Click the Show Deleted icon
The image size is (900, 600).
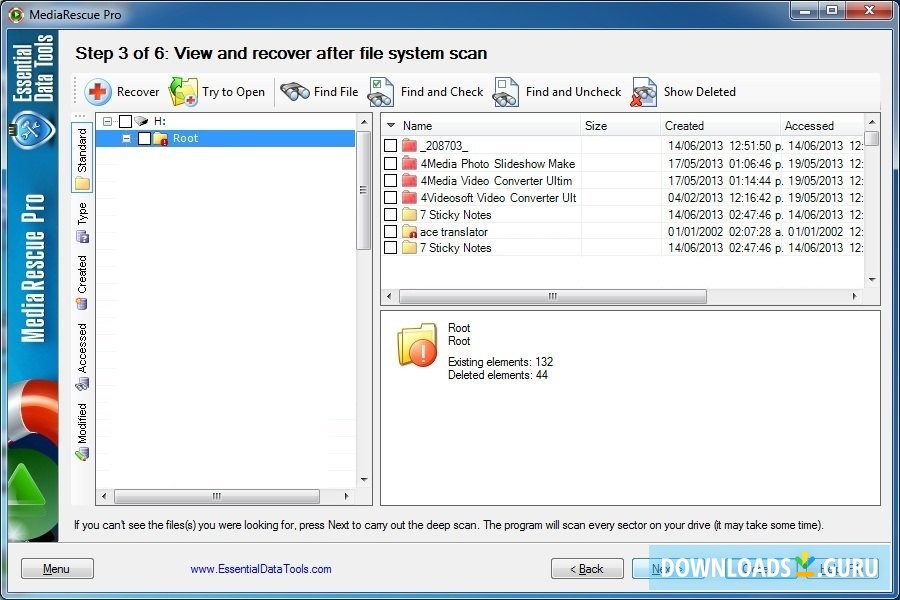click(643, 92)
